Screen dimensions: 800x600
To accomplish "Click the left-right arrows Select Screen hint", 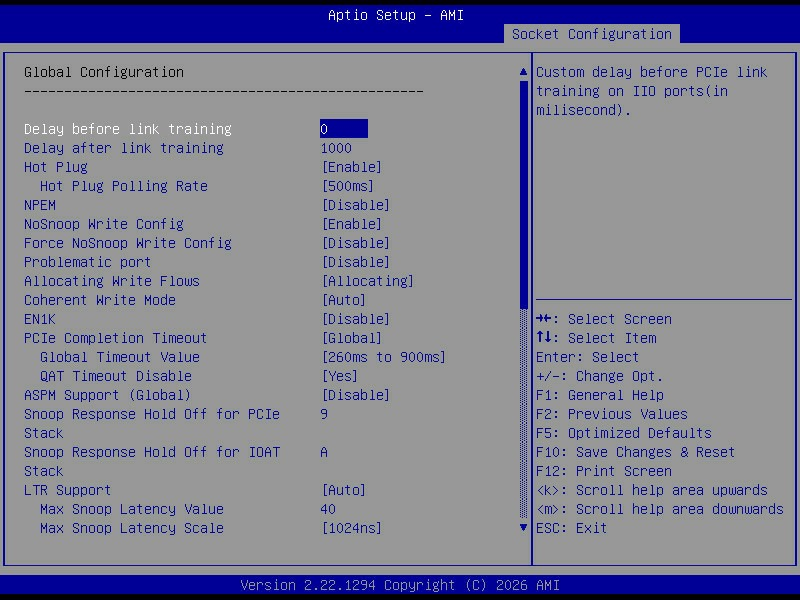I will pyautogui.click(x=604, y=319).
